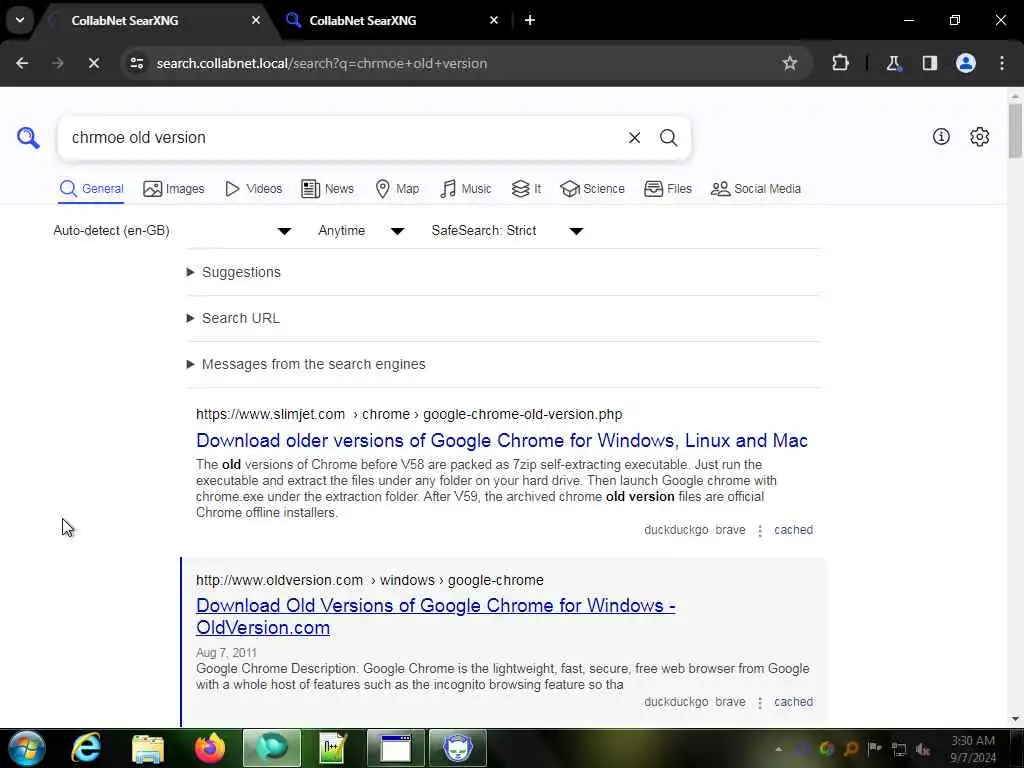Launch Firefox from the taskbar
1024x768 pixels.
(210, 748)
